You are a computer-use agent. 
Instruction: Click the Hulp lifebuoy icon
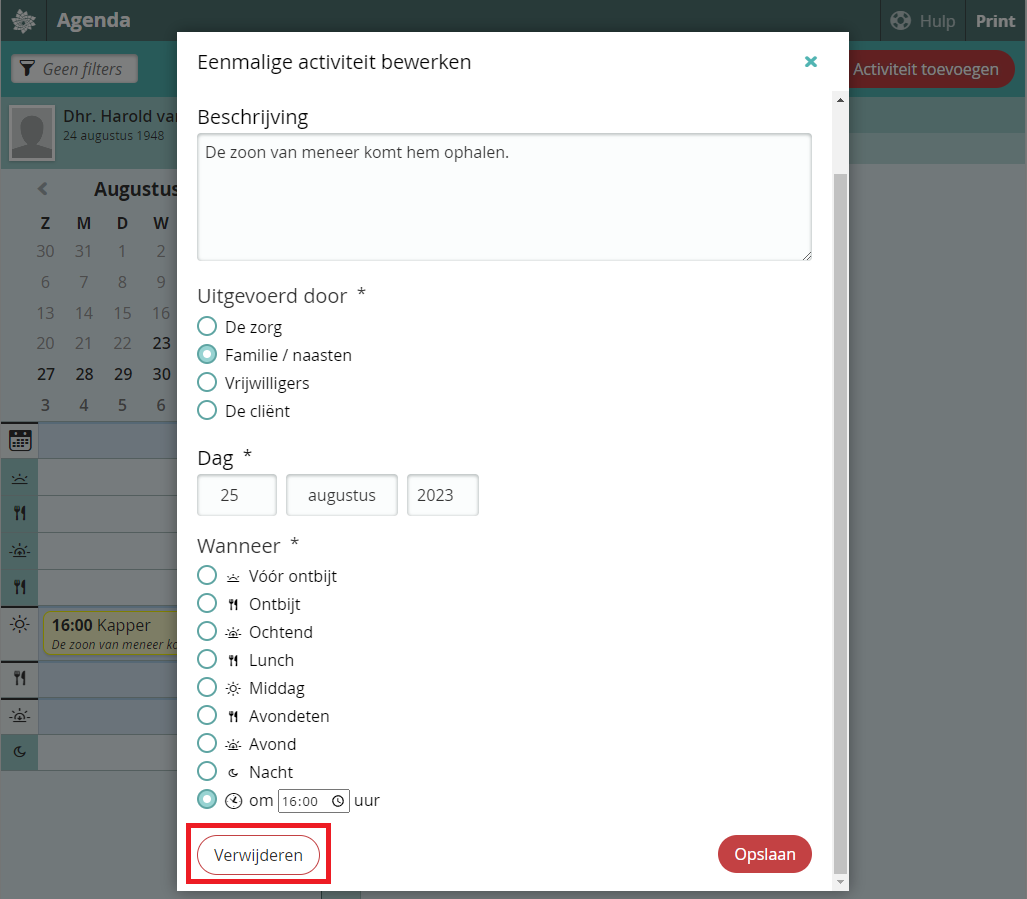tap(900, 21)
